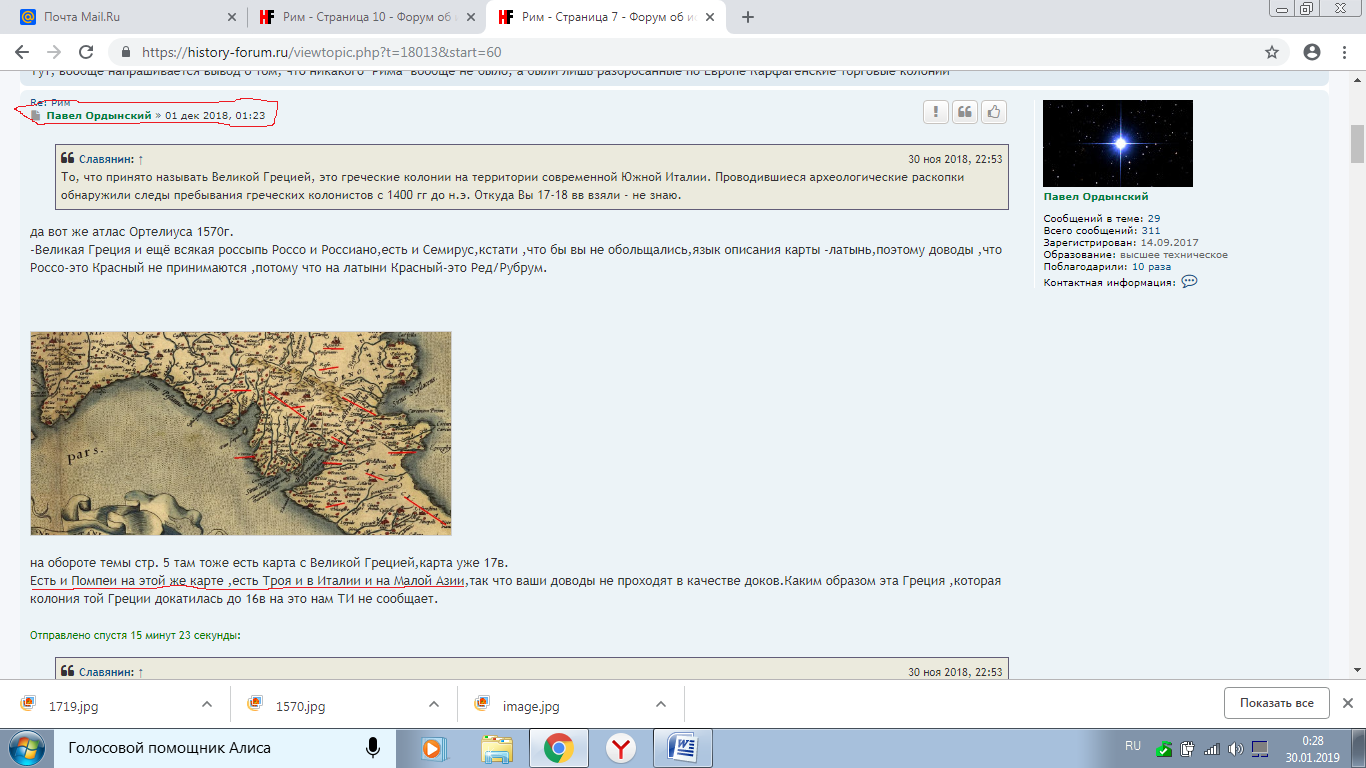1366x768 pixels.
Task: Click the browser Forward arrow
Action: 54,52
